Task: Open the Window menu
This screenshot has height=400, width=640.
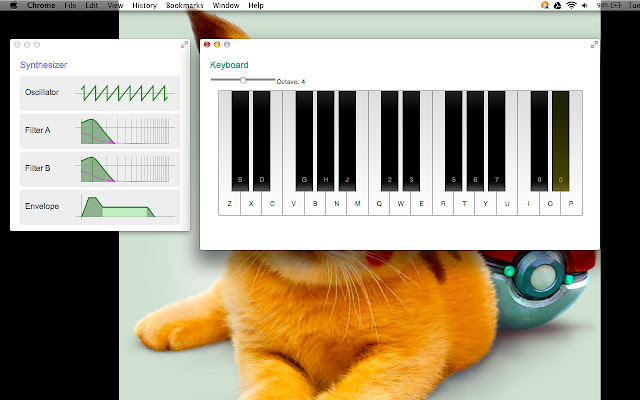Action: pyautogui.click(x=226, y=5)
